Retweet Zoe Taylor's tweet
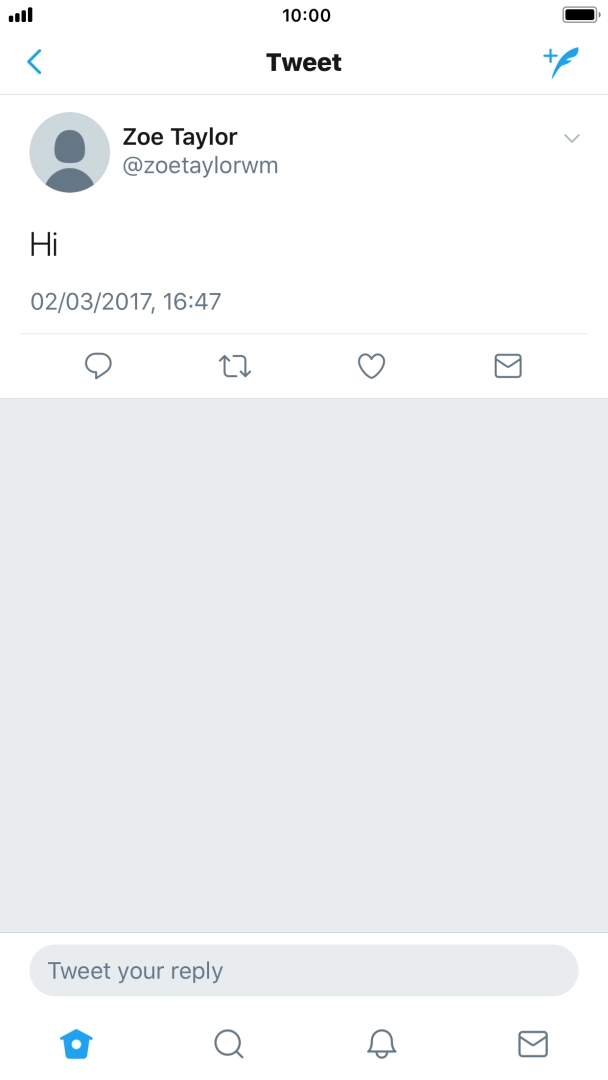 (x=235, y=366)
